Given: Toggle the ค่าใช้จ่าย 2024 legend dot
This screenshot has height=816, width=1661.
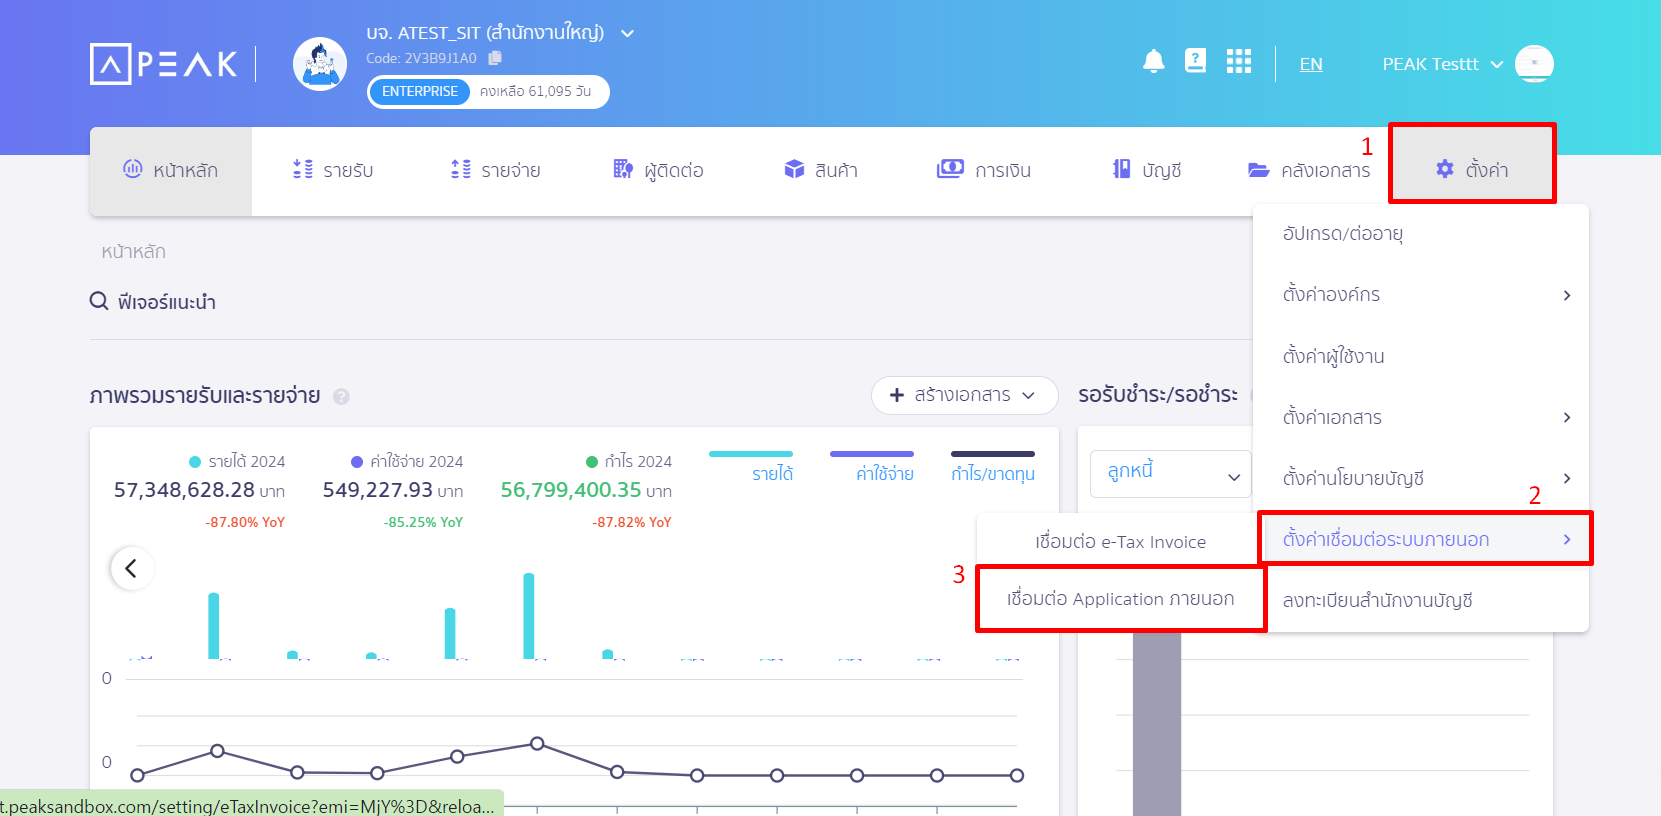Looking at the screenshot, I should 357,461.
